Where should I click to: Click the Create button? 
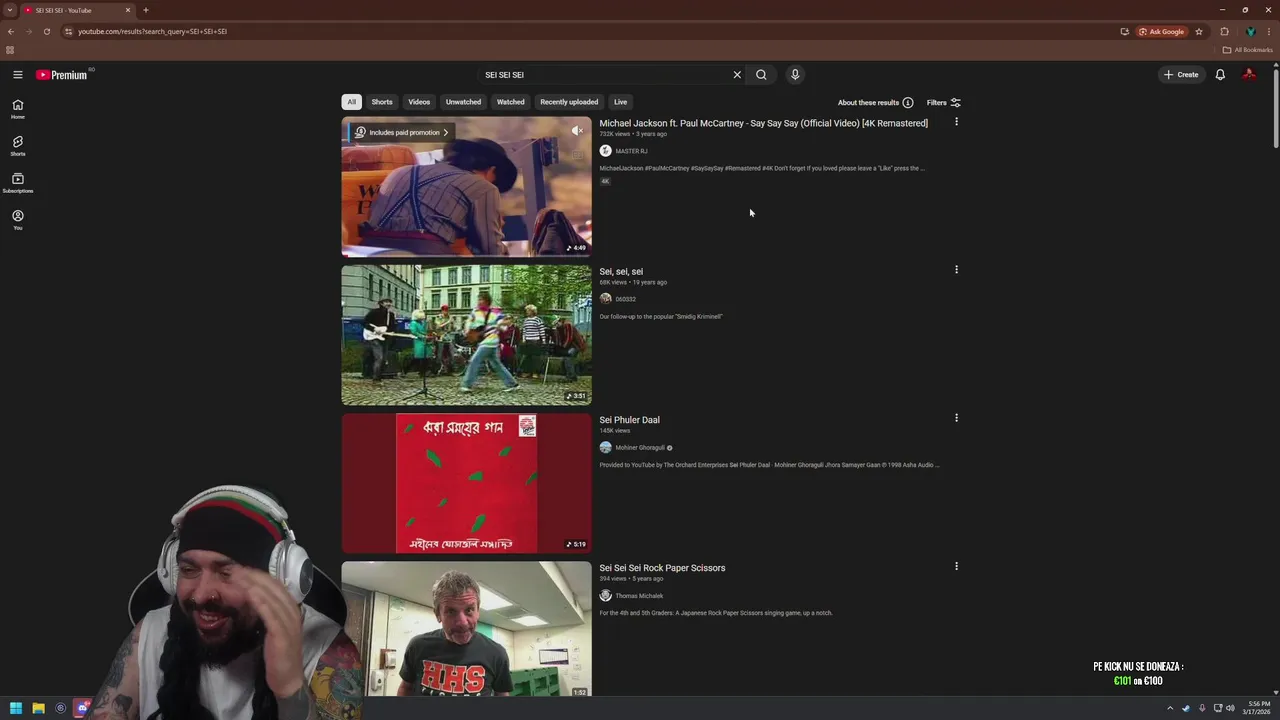coord(1181,75)
